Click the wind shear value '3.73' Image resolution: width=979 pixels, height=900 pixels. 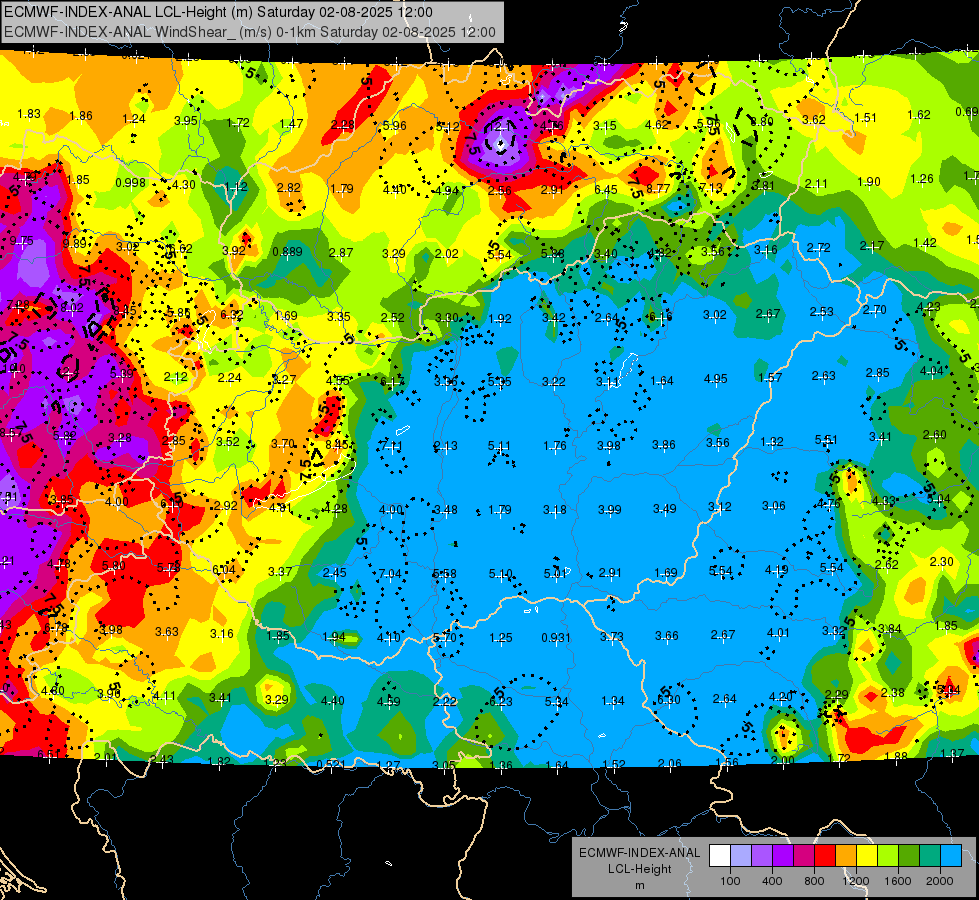tap(611, 636)
